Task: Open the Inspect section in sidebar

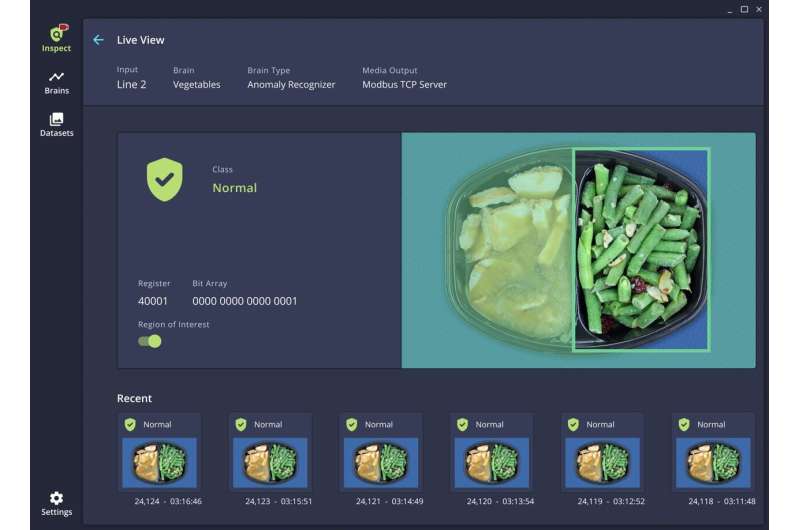Action: tap(56, 38)
